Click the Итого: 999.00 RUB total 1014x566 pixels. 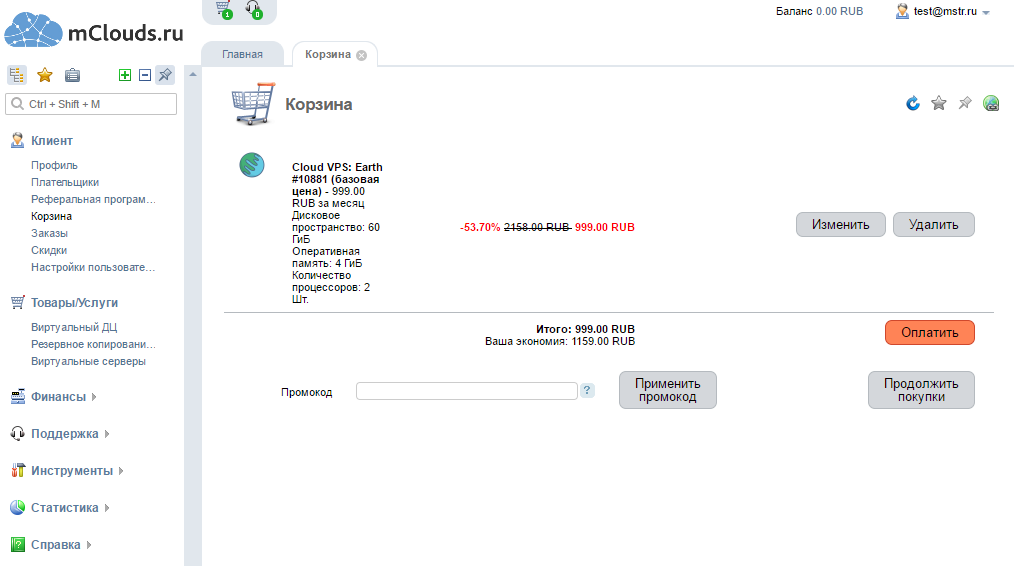(x=585, y=329)
